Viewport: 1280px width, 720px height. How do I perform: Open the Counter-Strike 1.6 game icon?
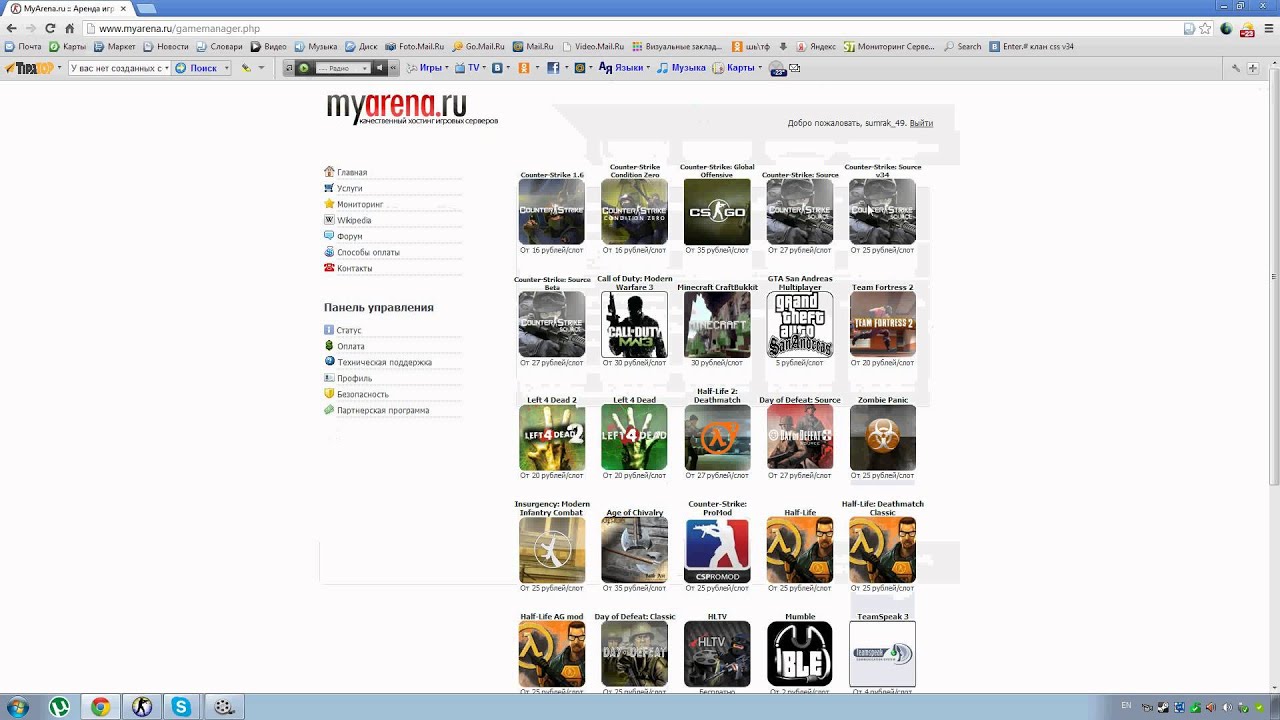pos(552,212)
